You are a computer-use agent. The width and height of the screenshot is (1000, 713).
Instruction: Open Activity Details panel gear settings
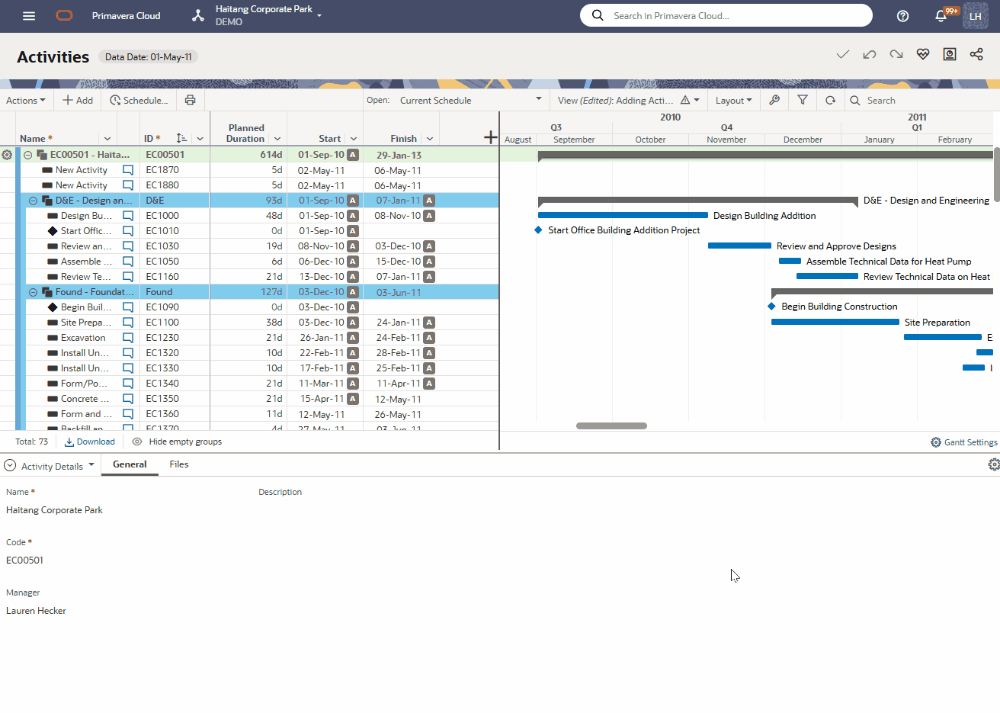tap(994, 464)
